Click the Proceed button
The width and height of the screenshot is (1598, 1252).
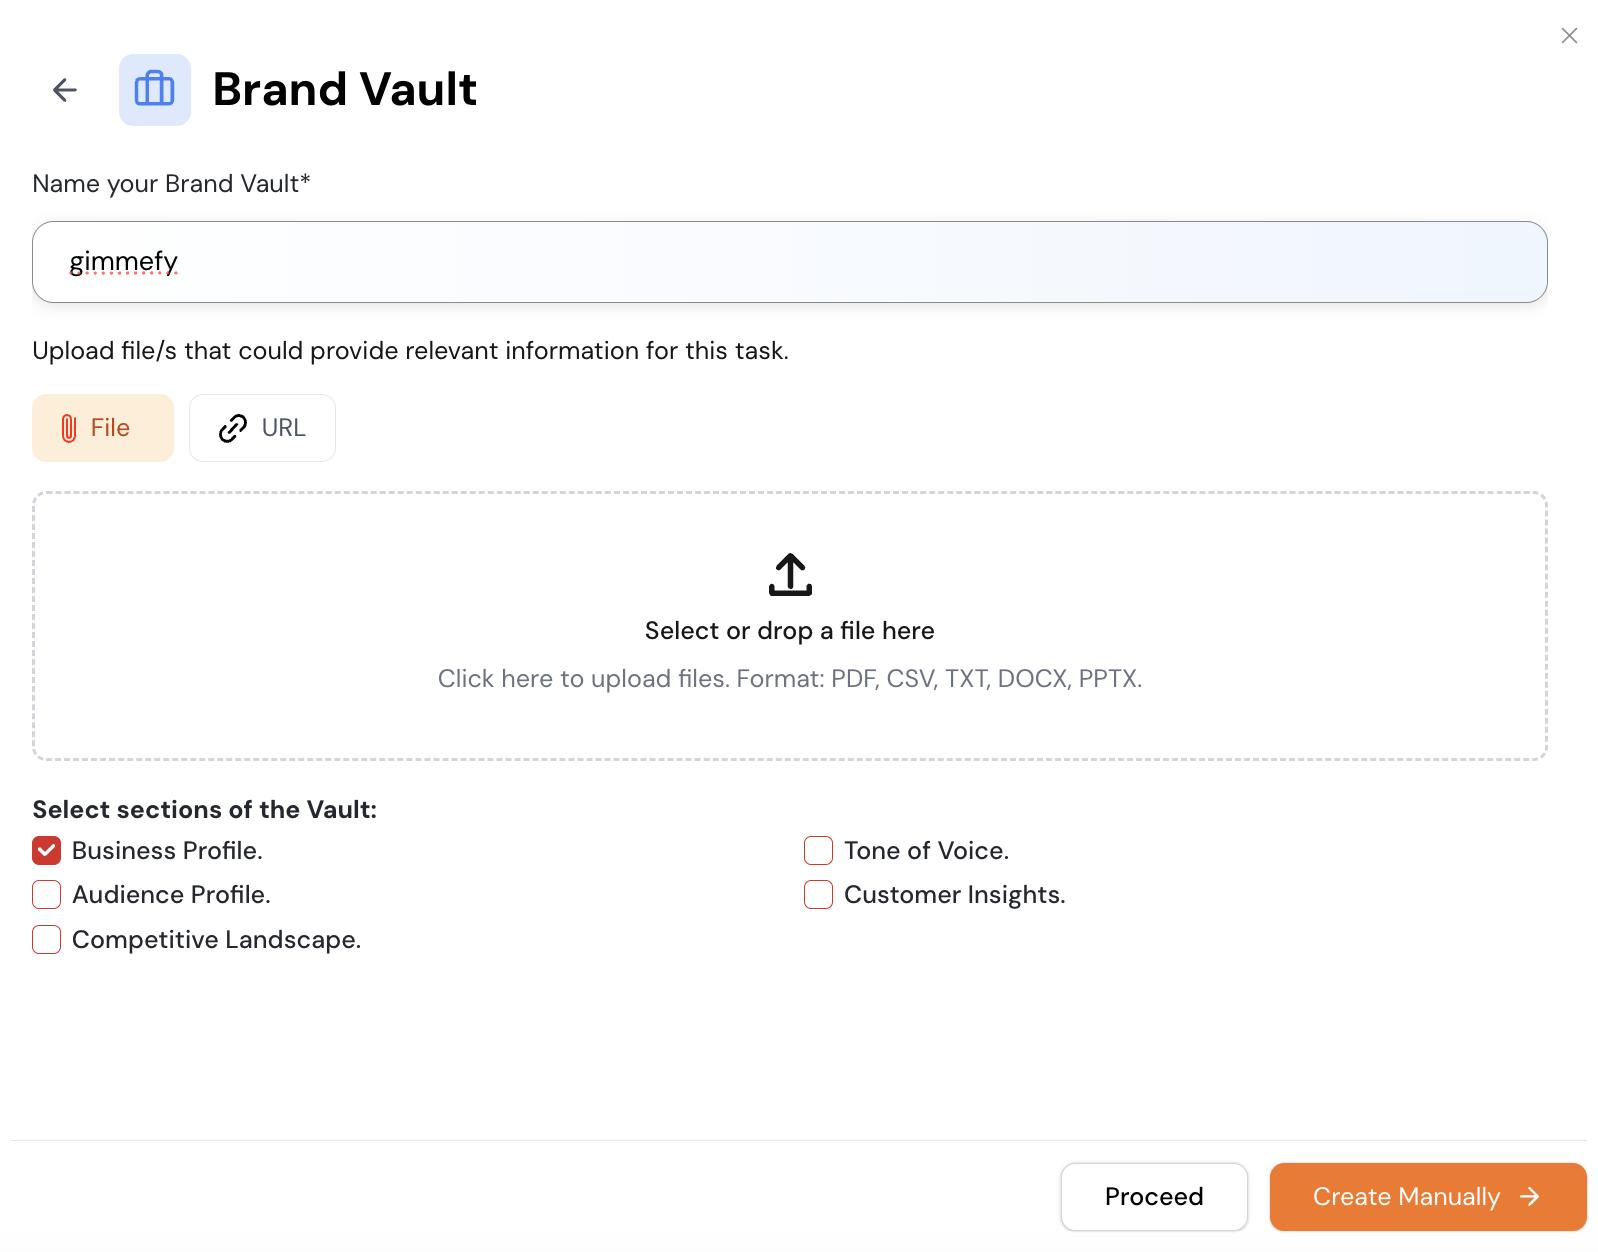point(1154,1197)
